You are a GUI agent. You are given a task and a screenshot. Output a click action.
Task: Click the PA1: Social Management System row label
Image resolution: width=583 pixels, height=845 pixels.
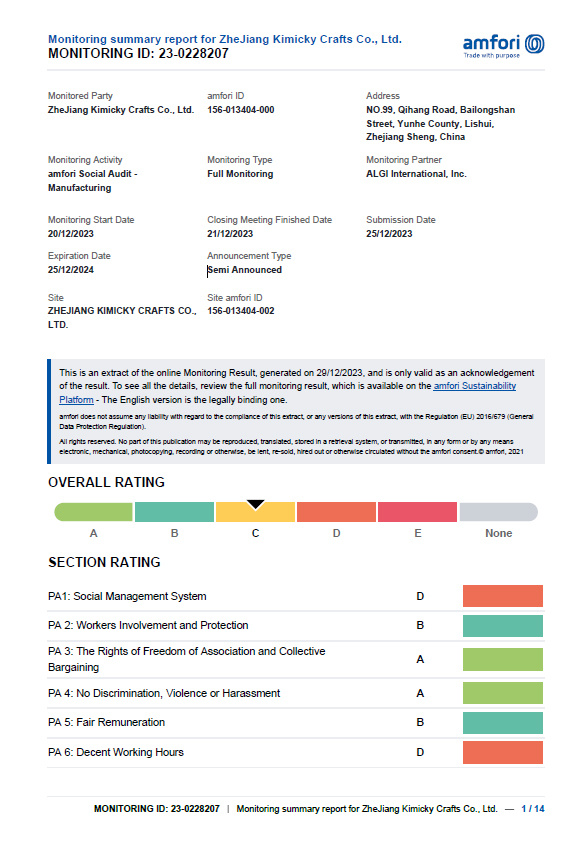coord(127,596)
